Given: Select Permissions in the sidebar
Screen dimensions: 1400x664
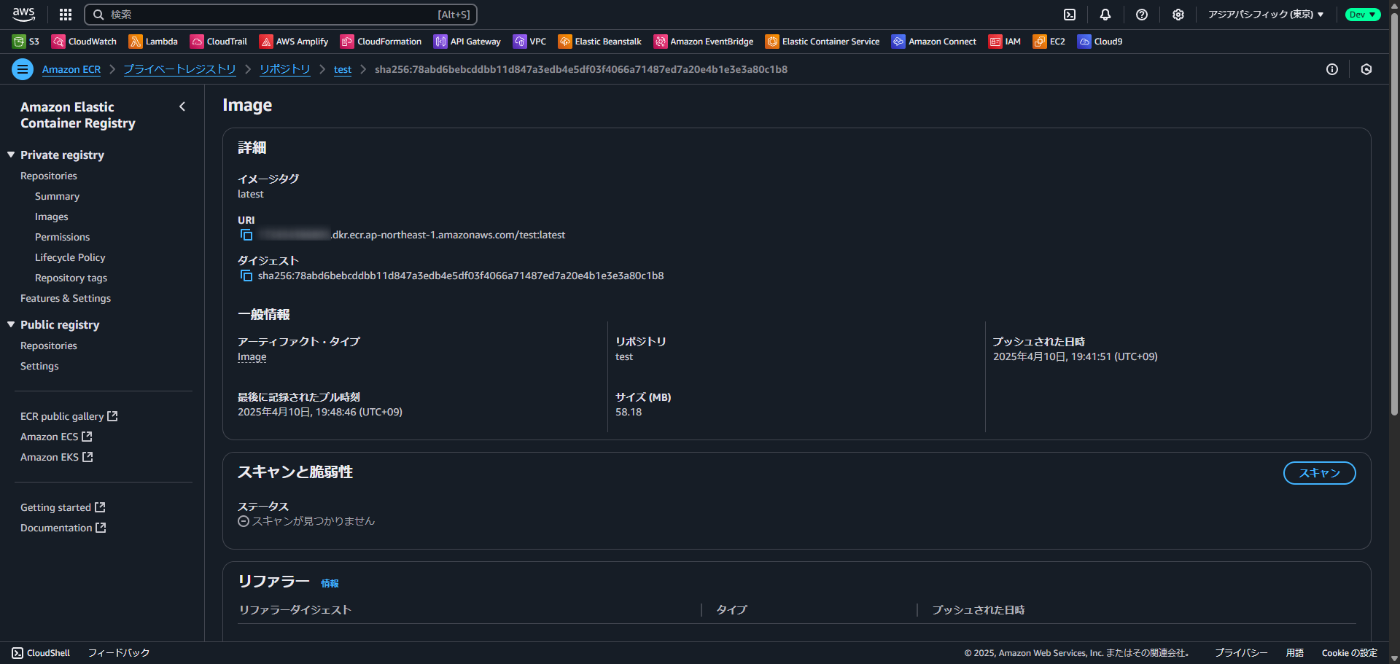Looking at the screenshot, I should [x=62, y=237].
